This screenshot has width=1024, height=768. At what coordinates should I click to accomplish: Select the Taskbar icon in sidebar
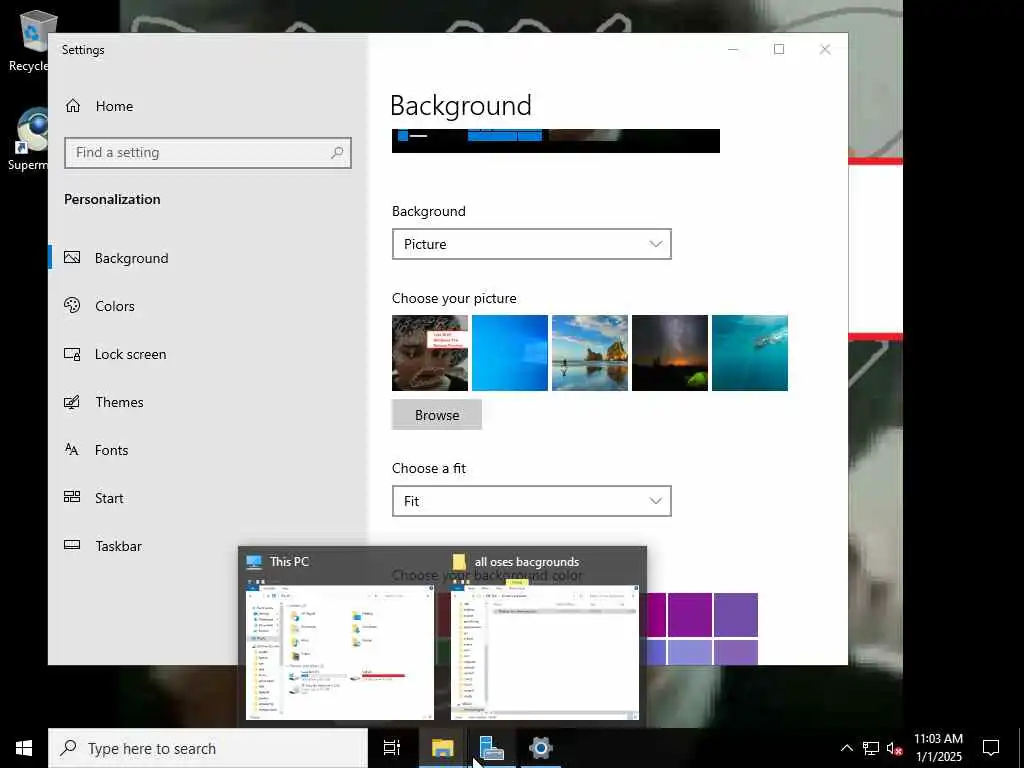[x=72, y=545]
